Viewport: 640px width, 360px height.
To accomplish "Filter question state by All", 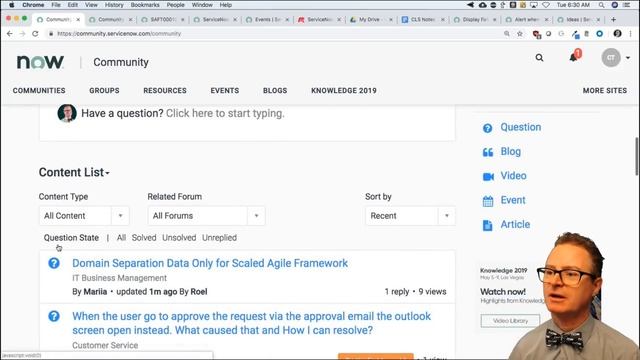I will pyautogui.click(x=121, y=238).
